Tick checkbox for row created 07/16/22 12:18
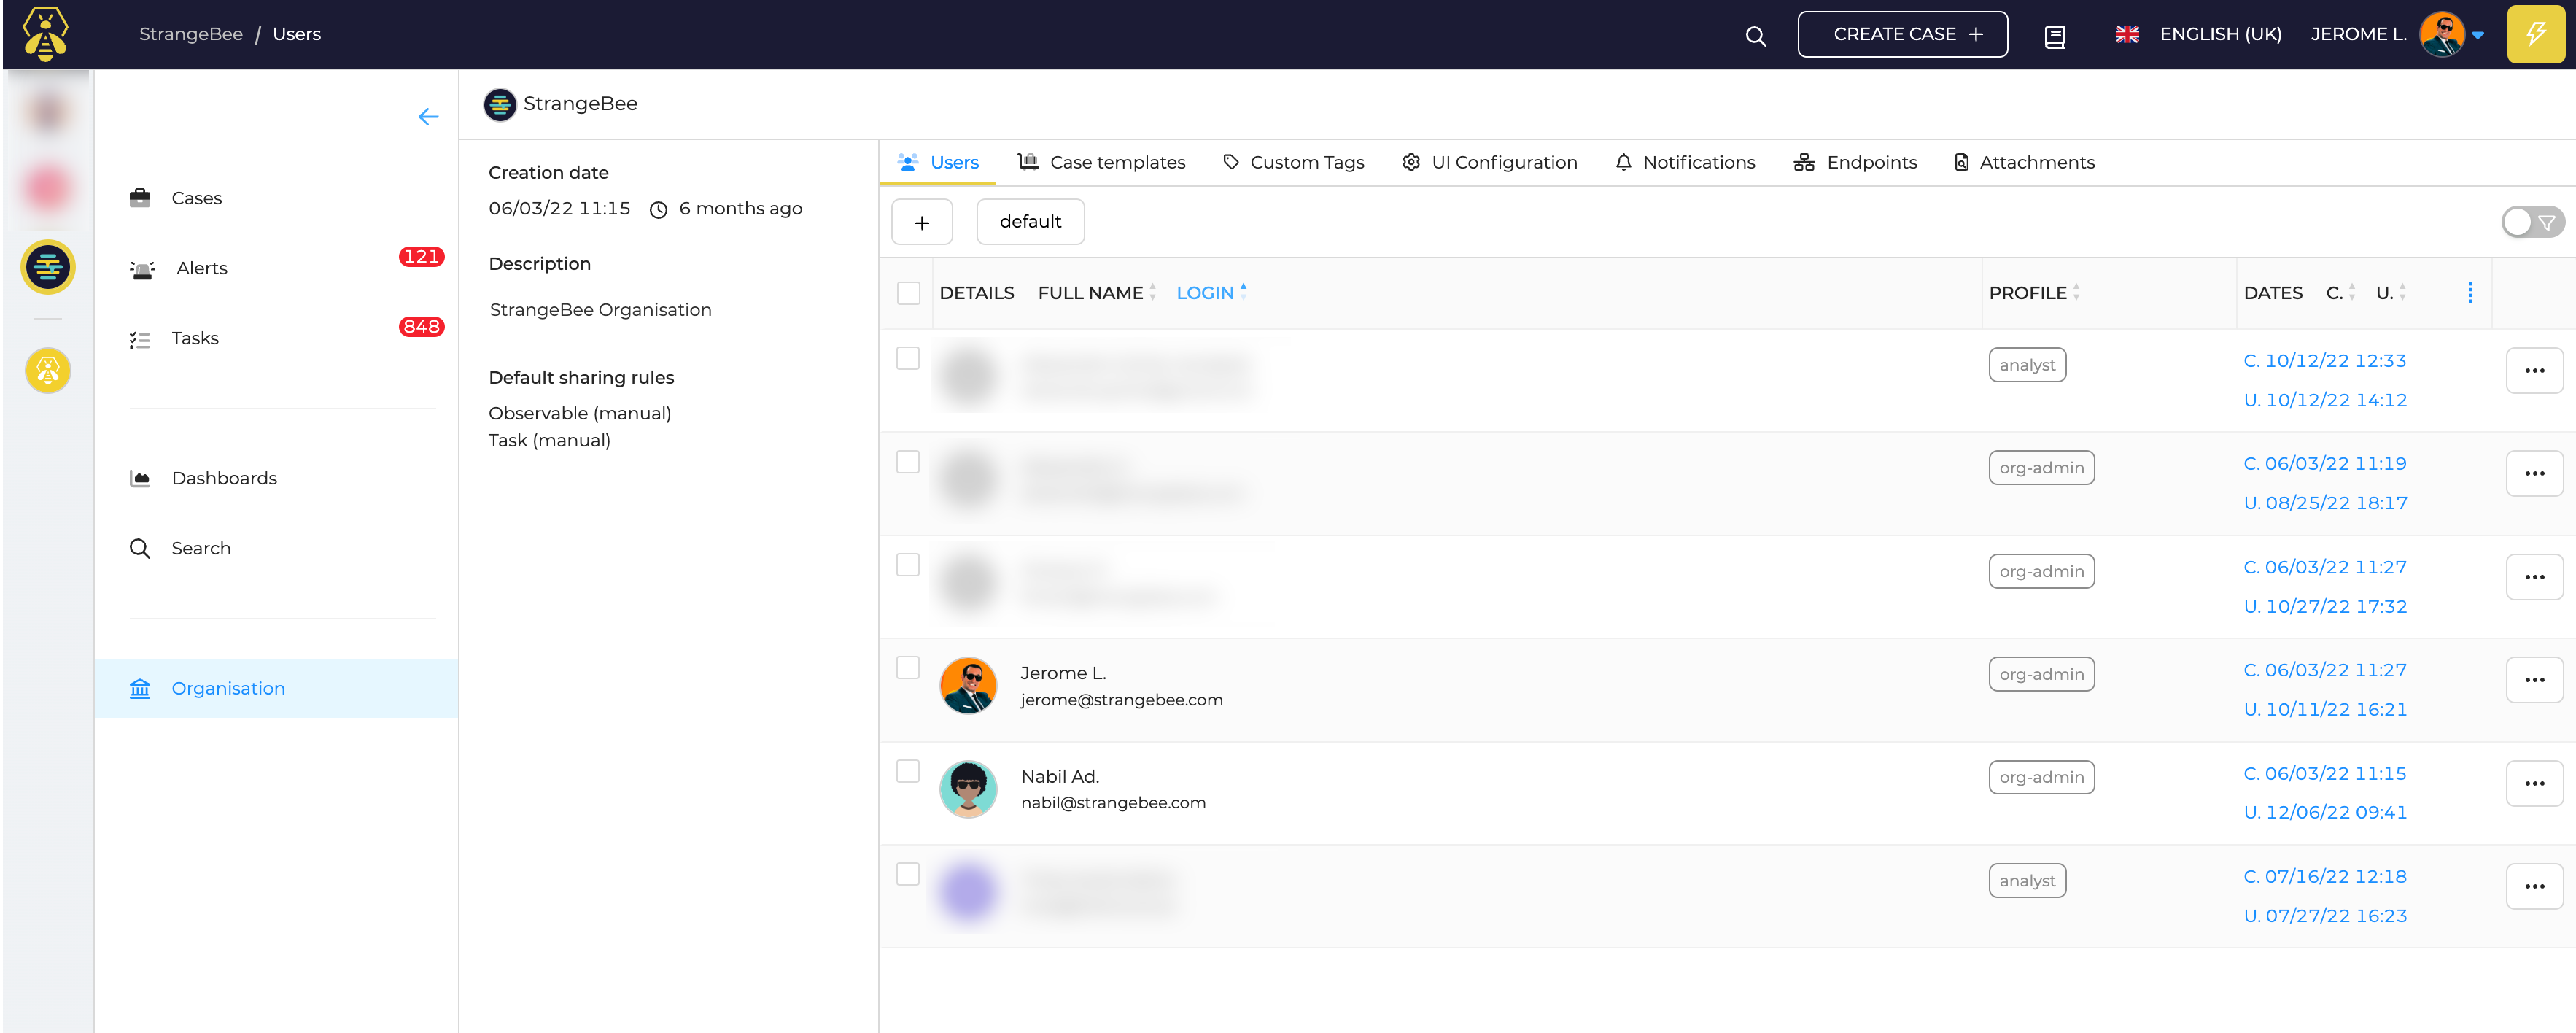The image size is (2576, 1033). pos(907,874)
